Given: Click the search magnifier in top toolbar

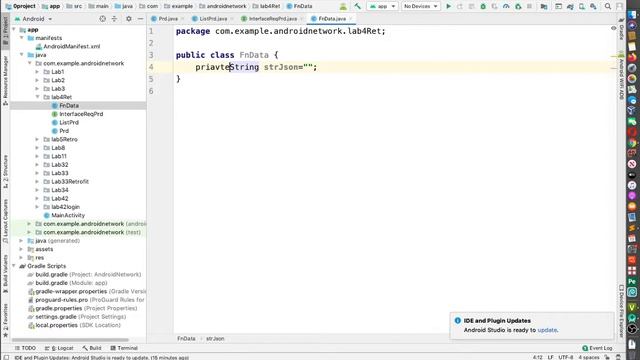Looking at the screenshot, I should 608,7.
